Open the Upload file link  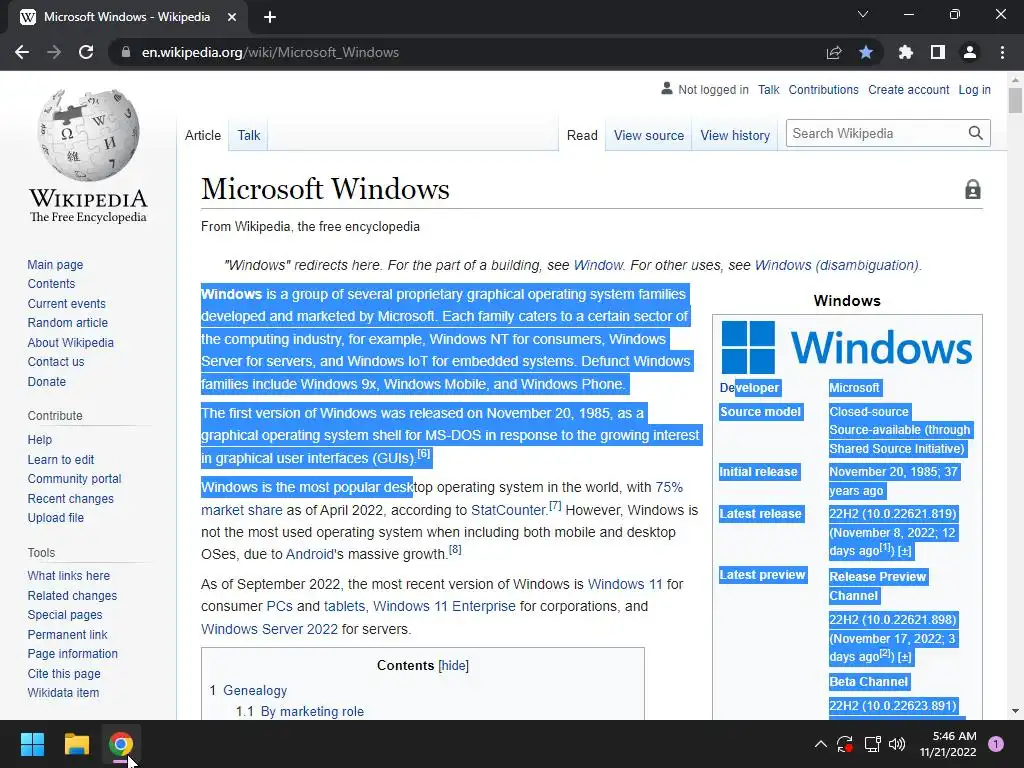(x=56, y=518)
